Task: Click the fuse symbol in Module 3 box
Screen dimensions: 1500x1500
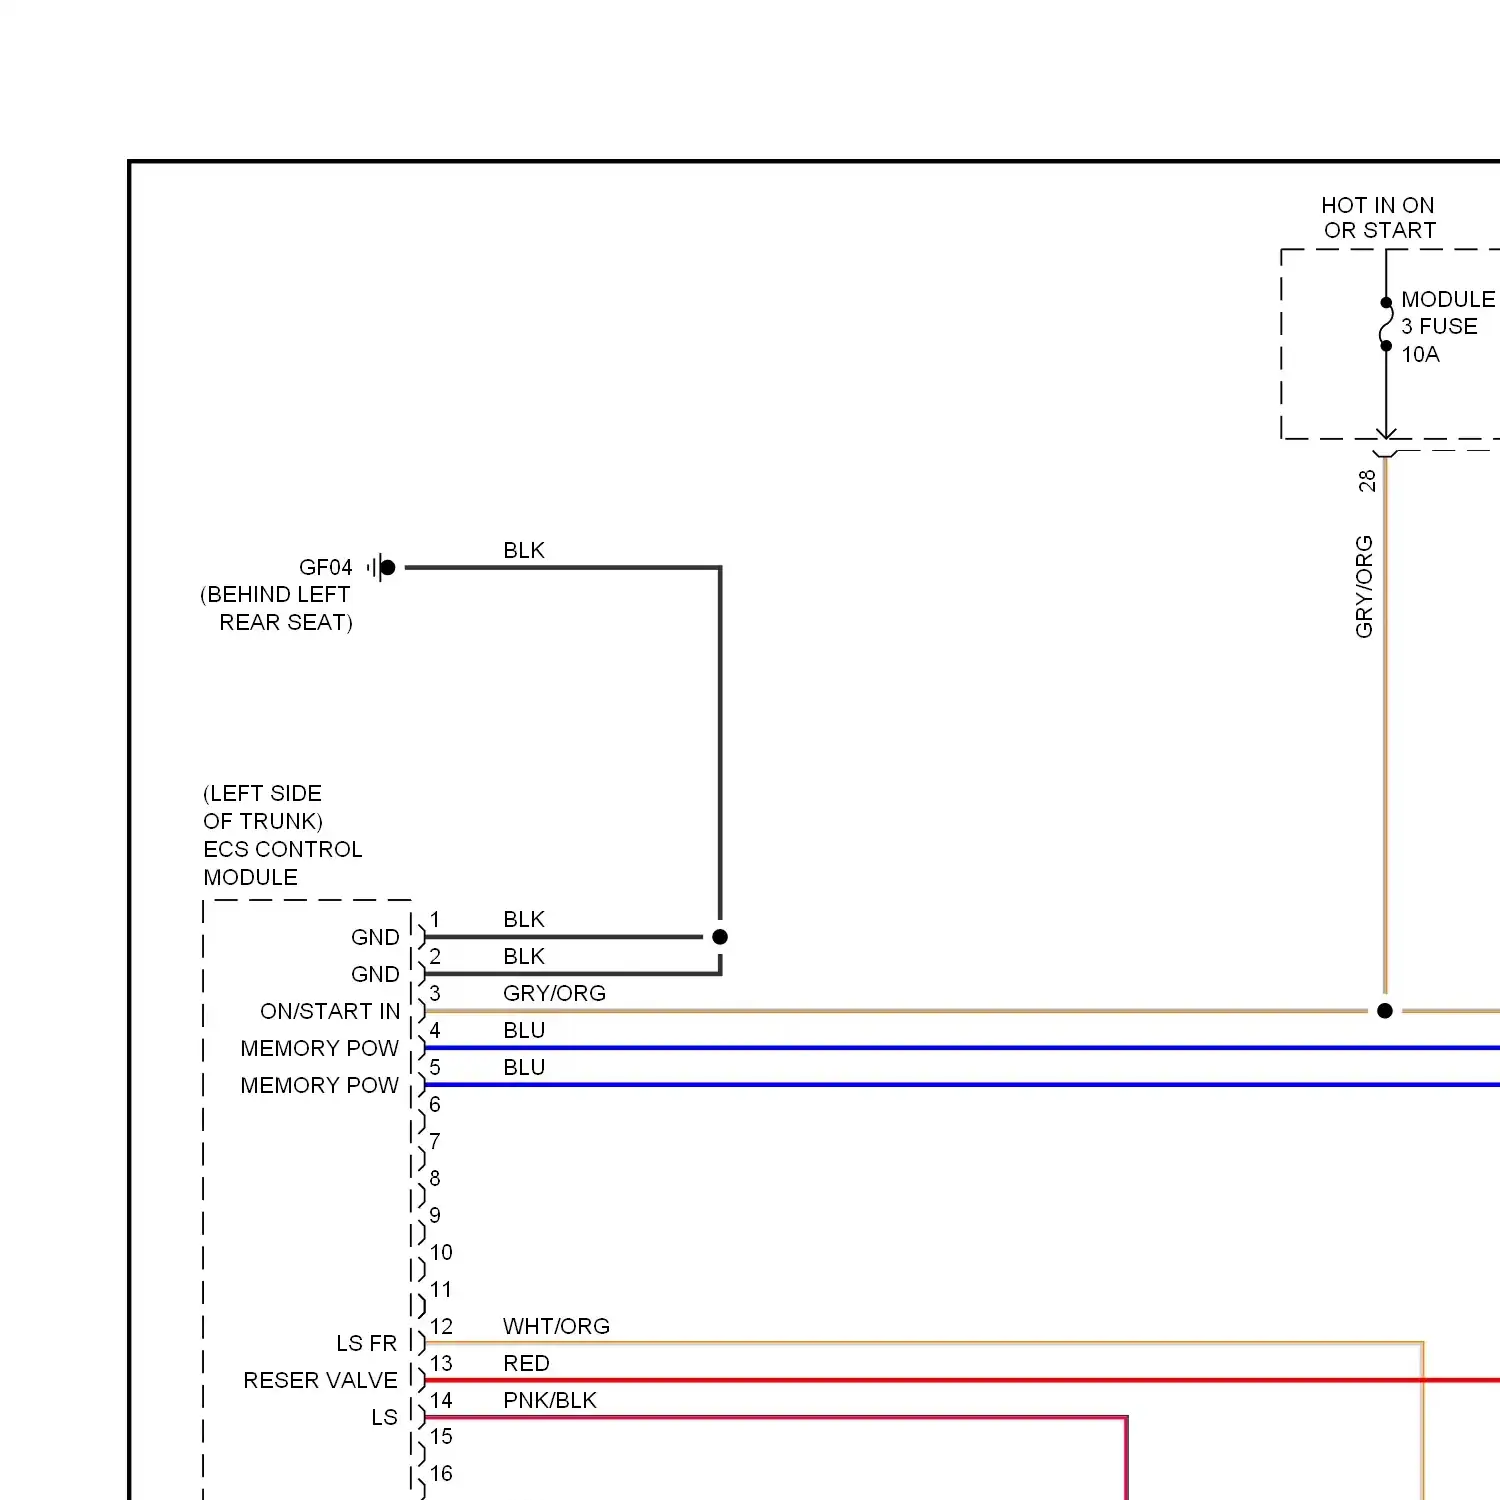Action: click(1386, 324)
